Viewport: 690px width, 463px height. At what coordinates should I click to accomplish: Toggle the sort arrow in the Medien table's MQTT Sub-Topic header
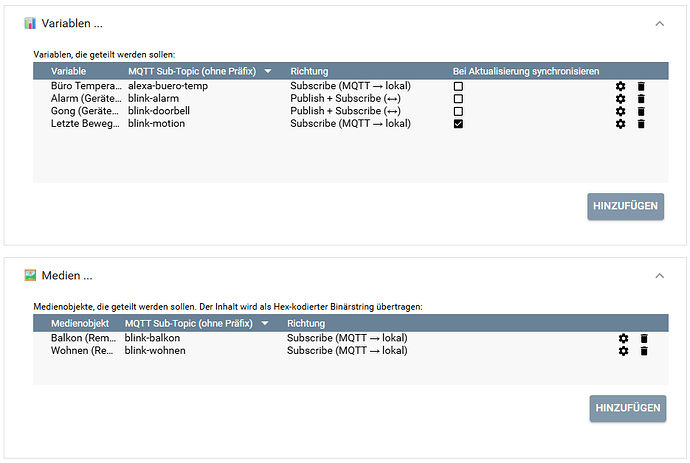[265, 323]
